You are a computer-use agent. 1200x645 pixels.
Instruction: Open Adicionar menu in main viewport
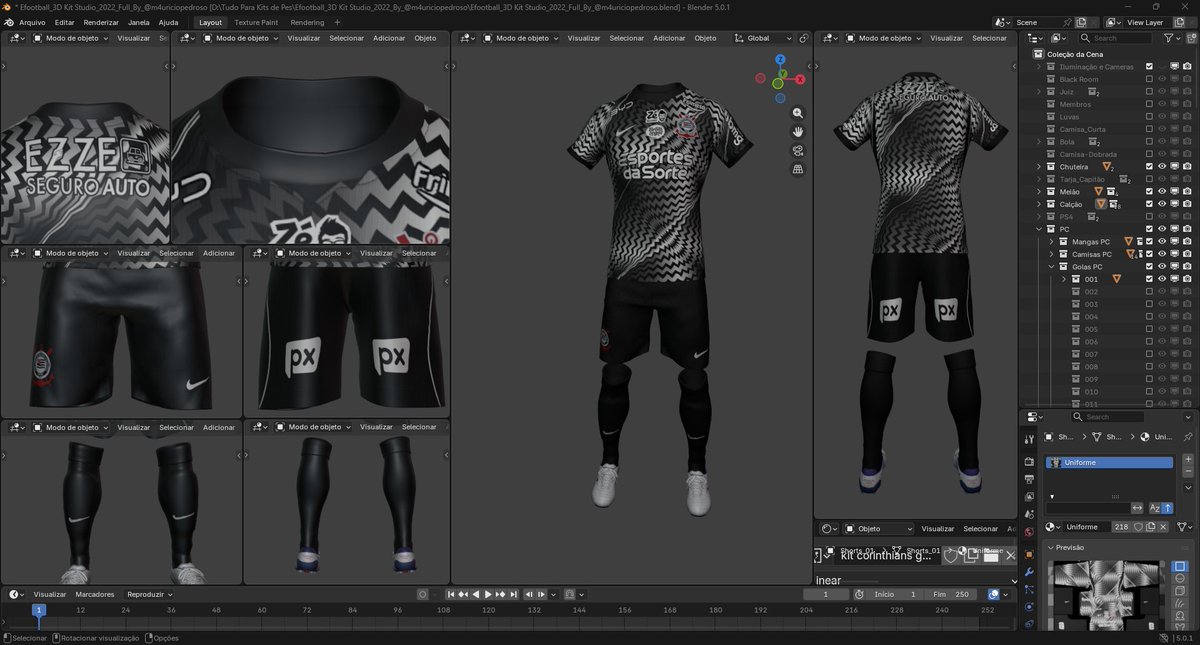point(669,38)
